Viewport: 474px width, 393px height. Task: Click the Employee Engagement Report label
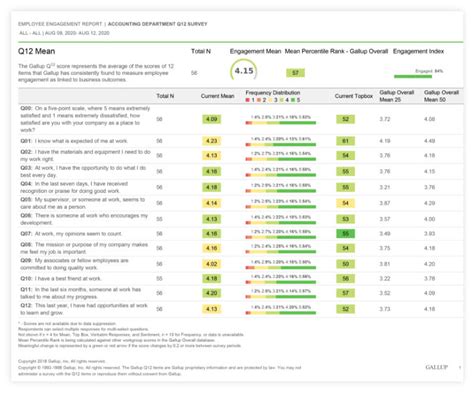[60, 24]
